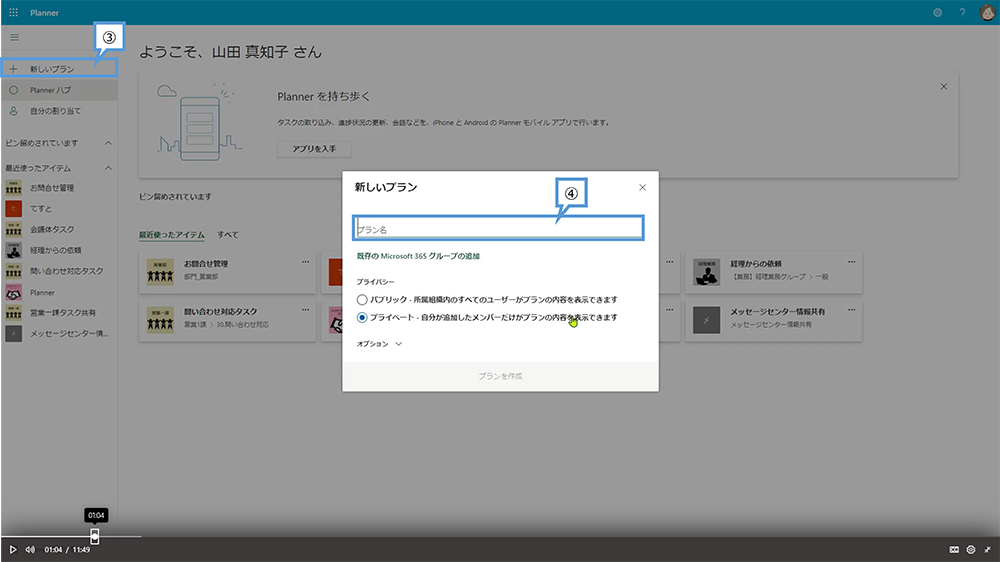
Task: Select the パブリック privacy option
Action: 362,300
